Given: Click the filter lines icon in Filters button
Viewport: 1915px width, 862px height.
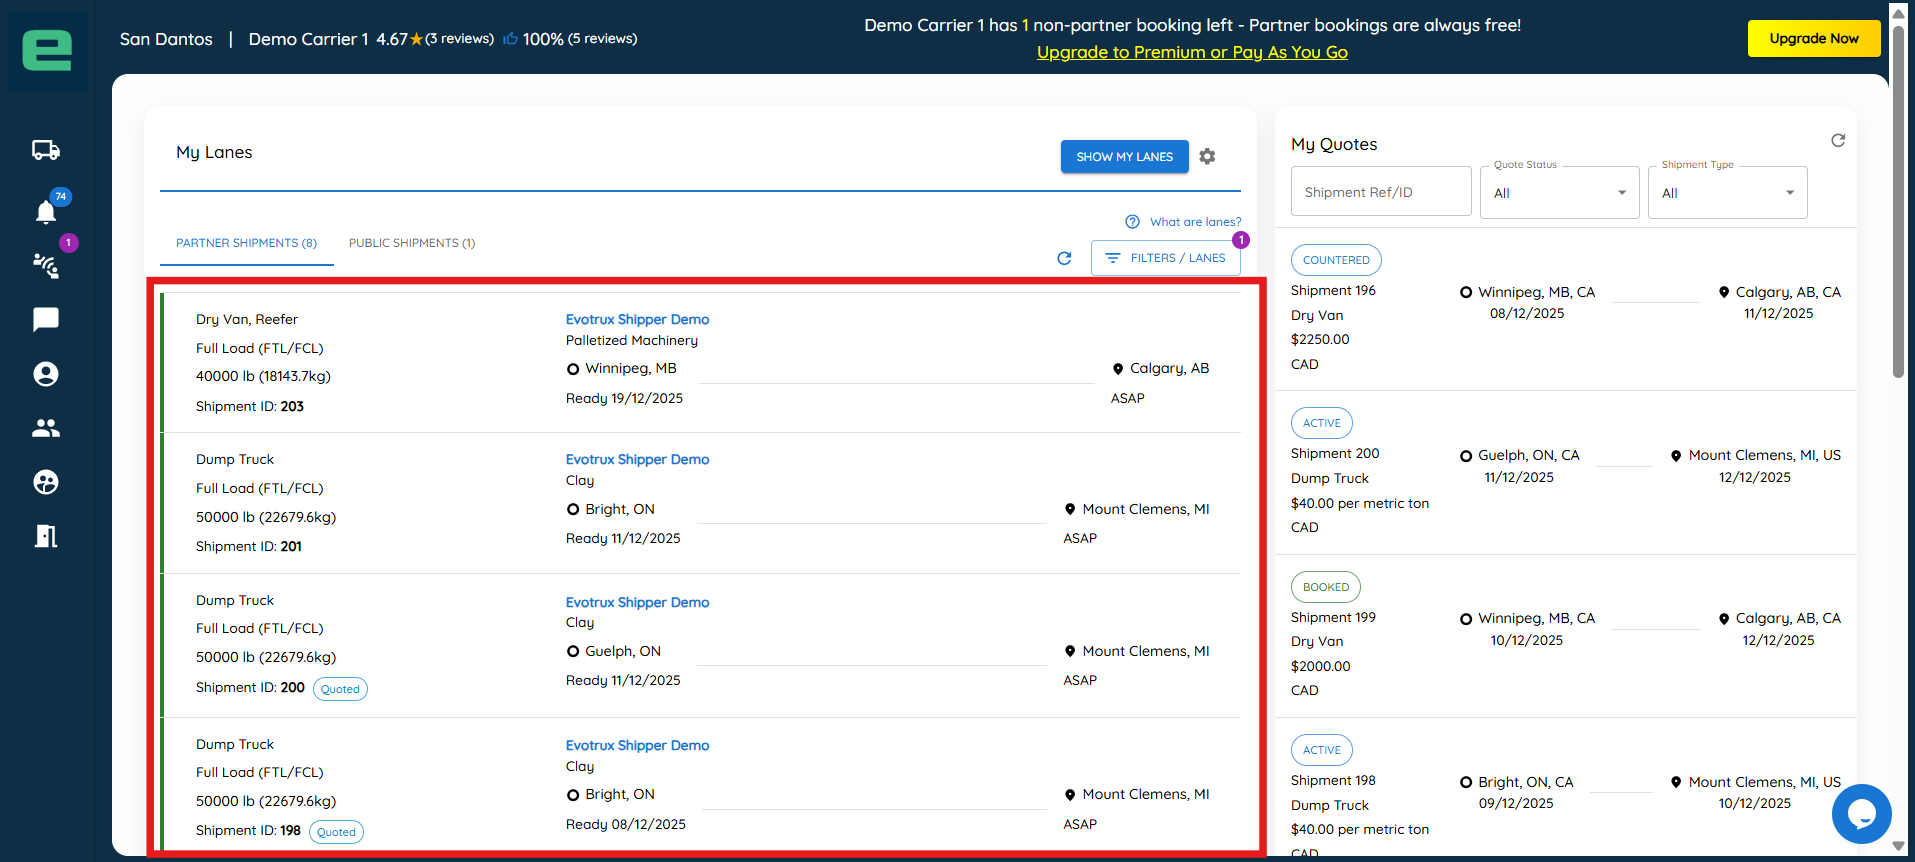Looking at the screenshot, I should coord(1113,258).
